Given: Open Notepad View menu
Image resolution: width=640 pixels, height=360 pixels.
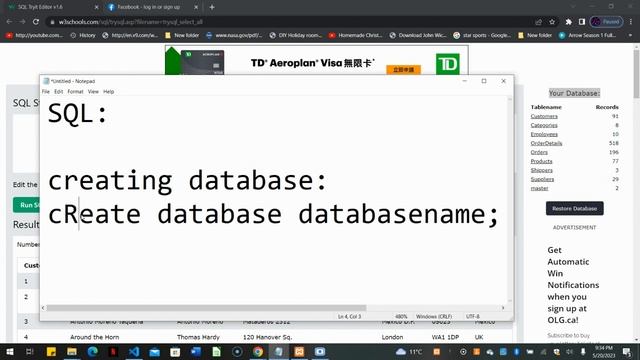Looking at the screenshot, I should coord(93,91).
